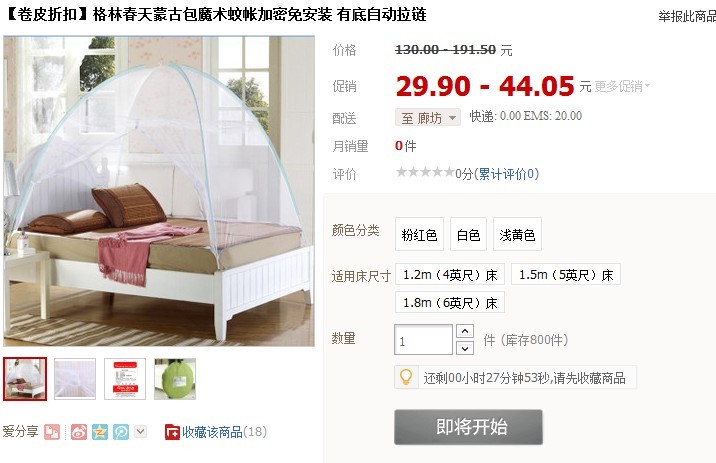View the green package bag thumbnail
This screenshot has height=463, width=716.
coord(175,379)
